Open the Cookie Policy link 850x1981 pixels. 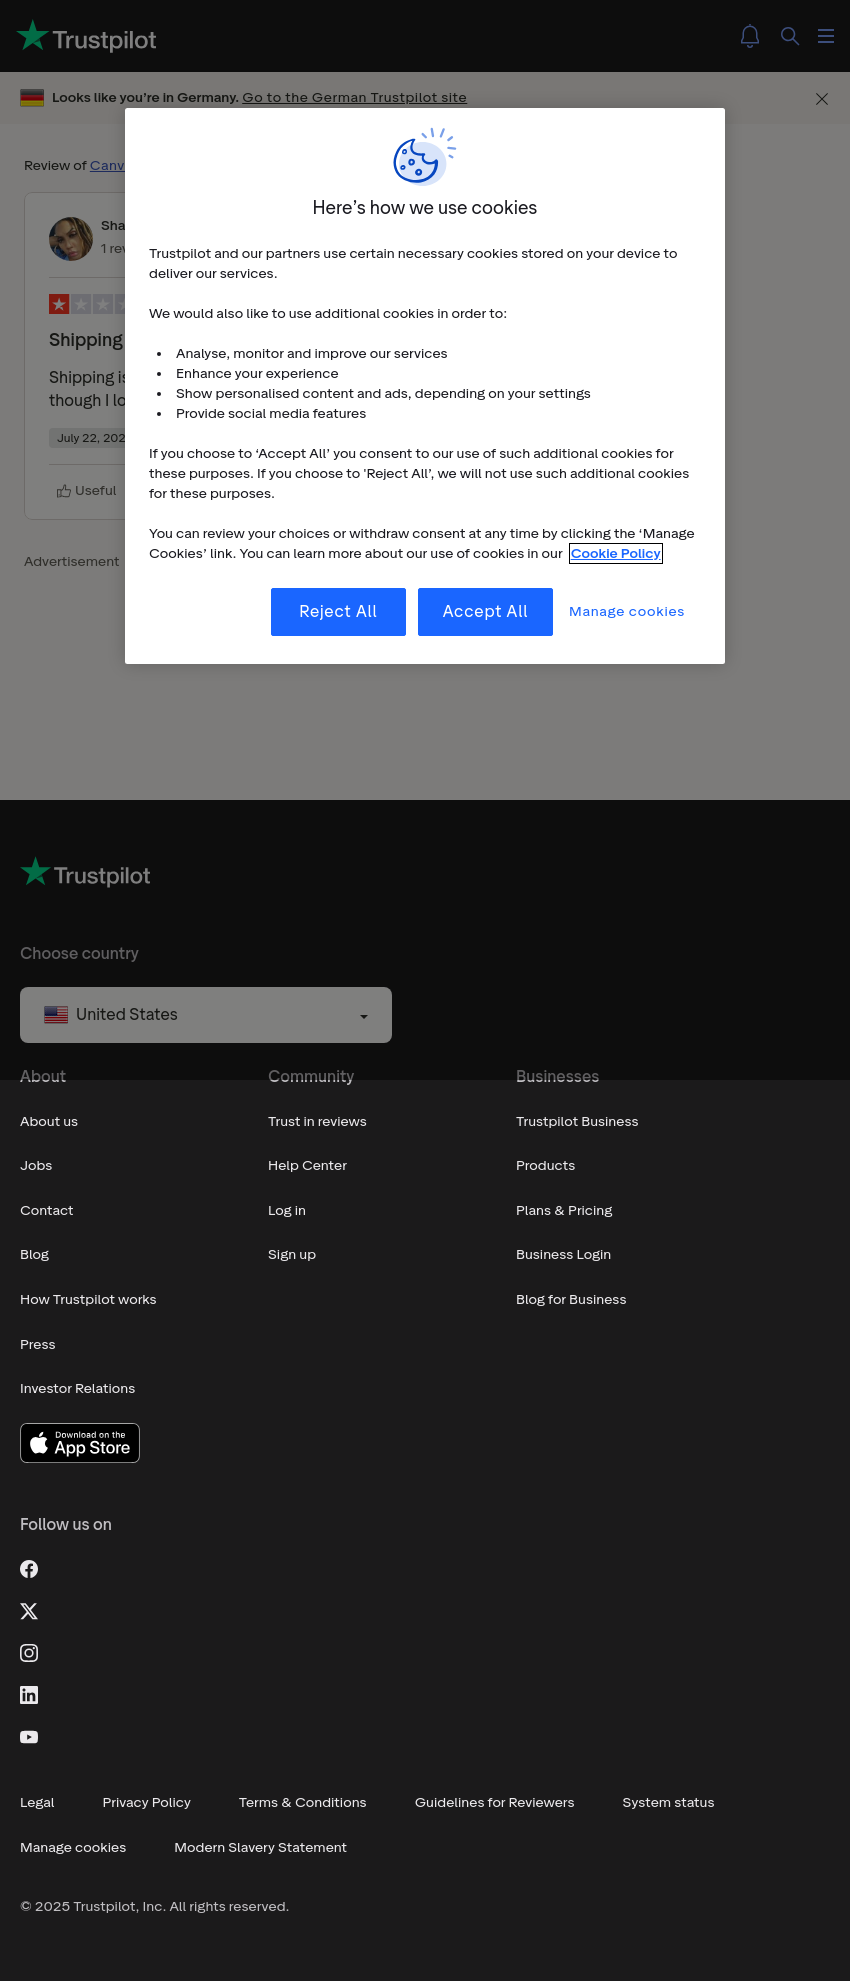pyautogui.click(x=616, y=553)
